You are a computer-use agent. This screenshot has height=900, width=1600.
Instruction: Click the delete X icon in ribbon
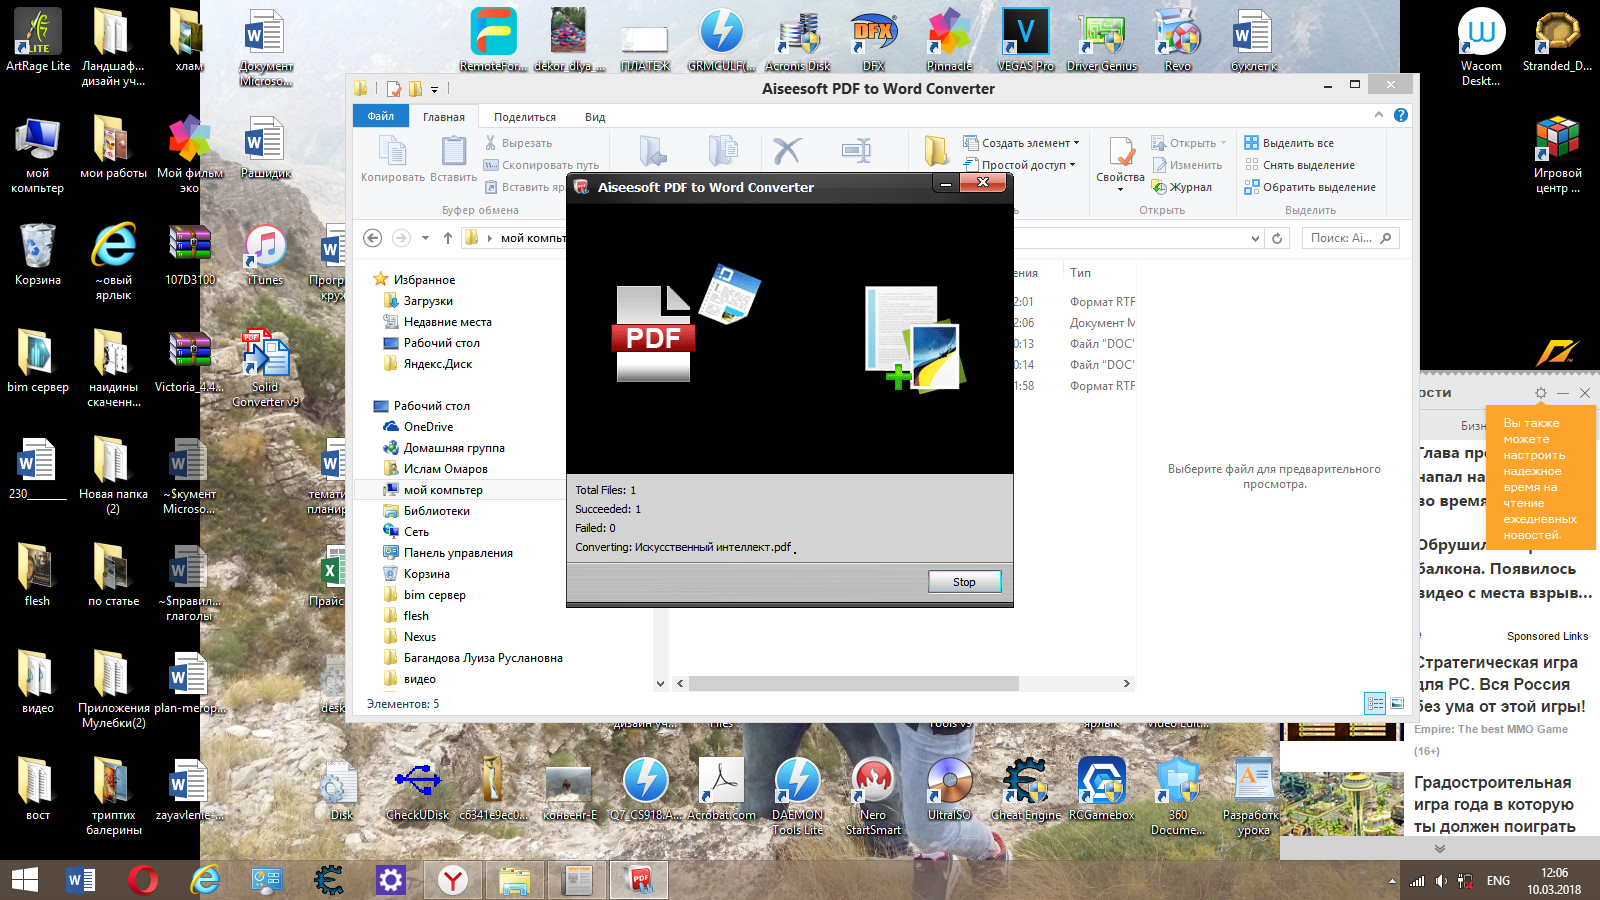pyautogui.click(x=787, y=151)
